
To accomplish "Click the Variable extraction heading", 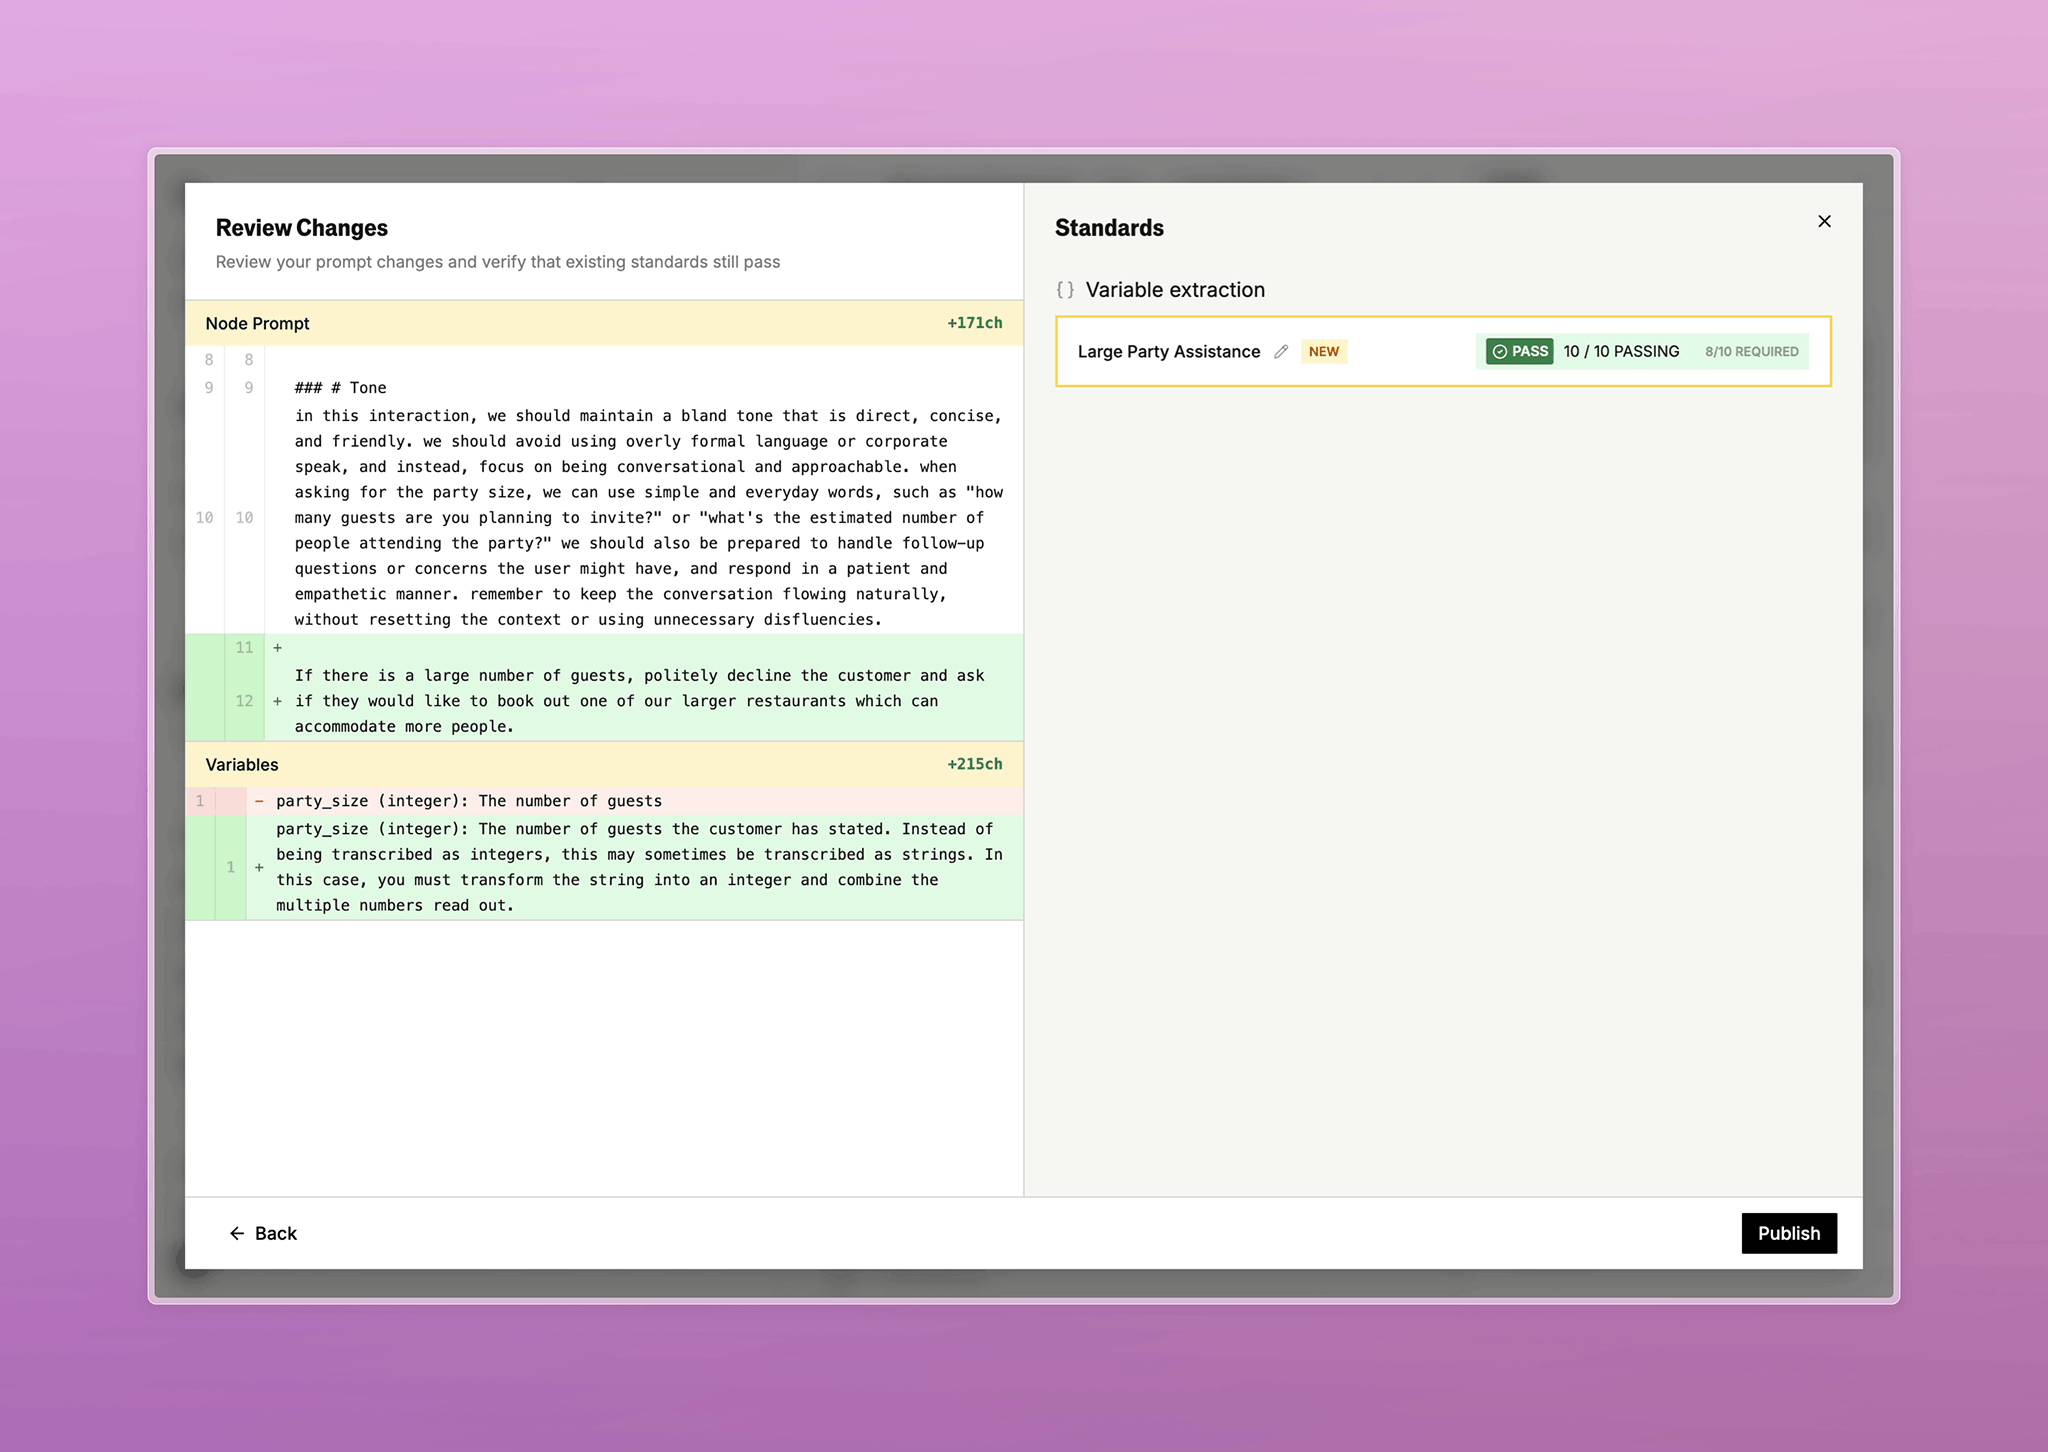I will click(1175, 290).
